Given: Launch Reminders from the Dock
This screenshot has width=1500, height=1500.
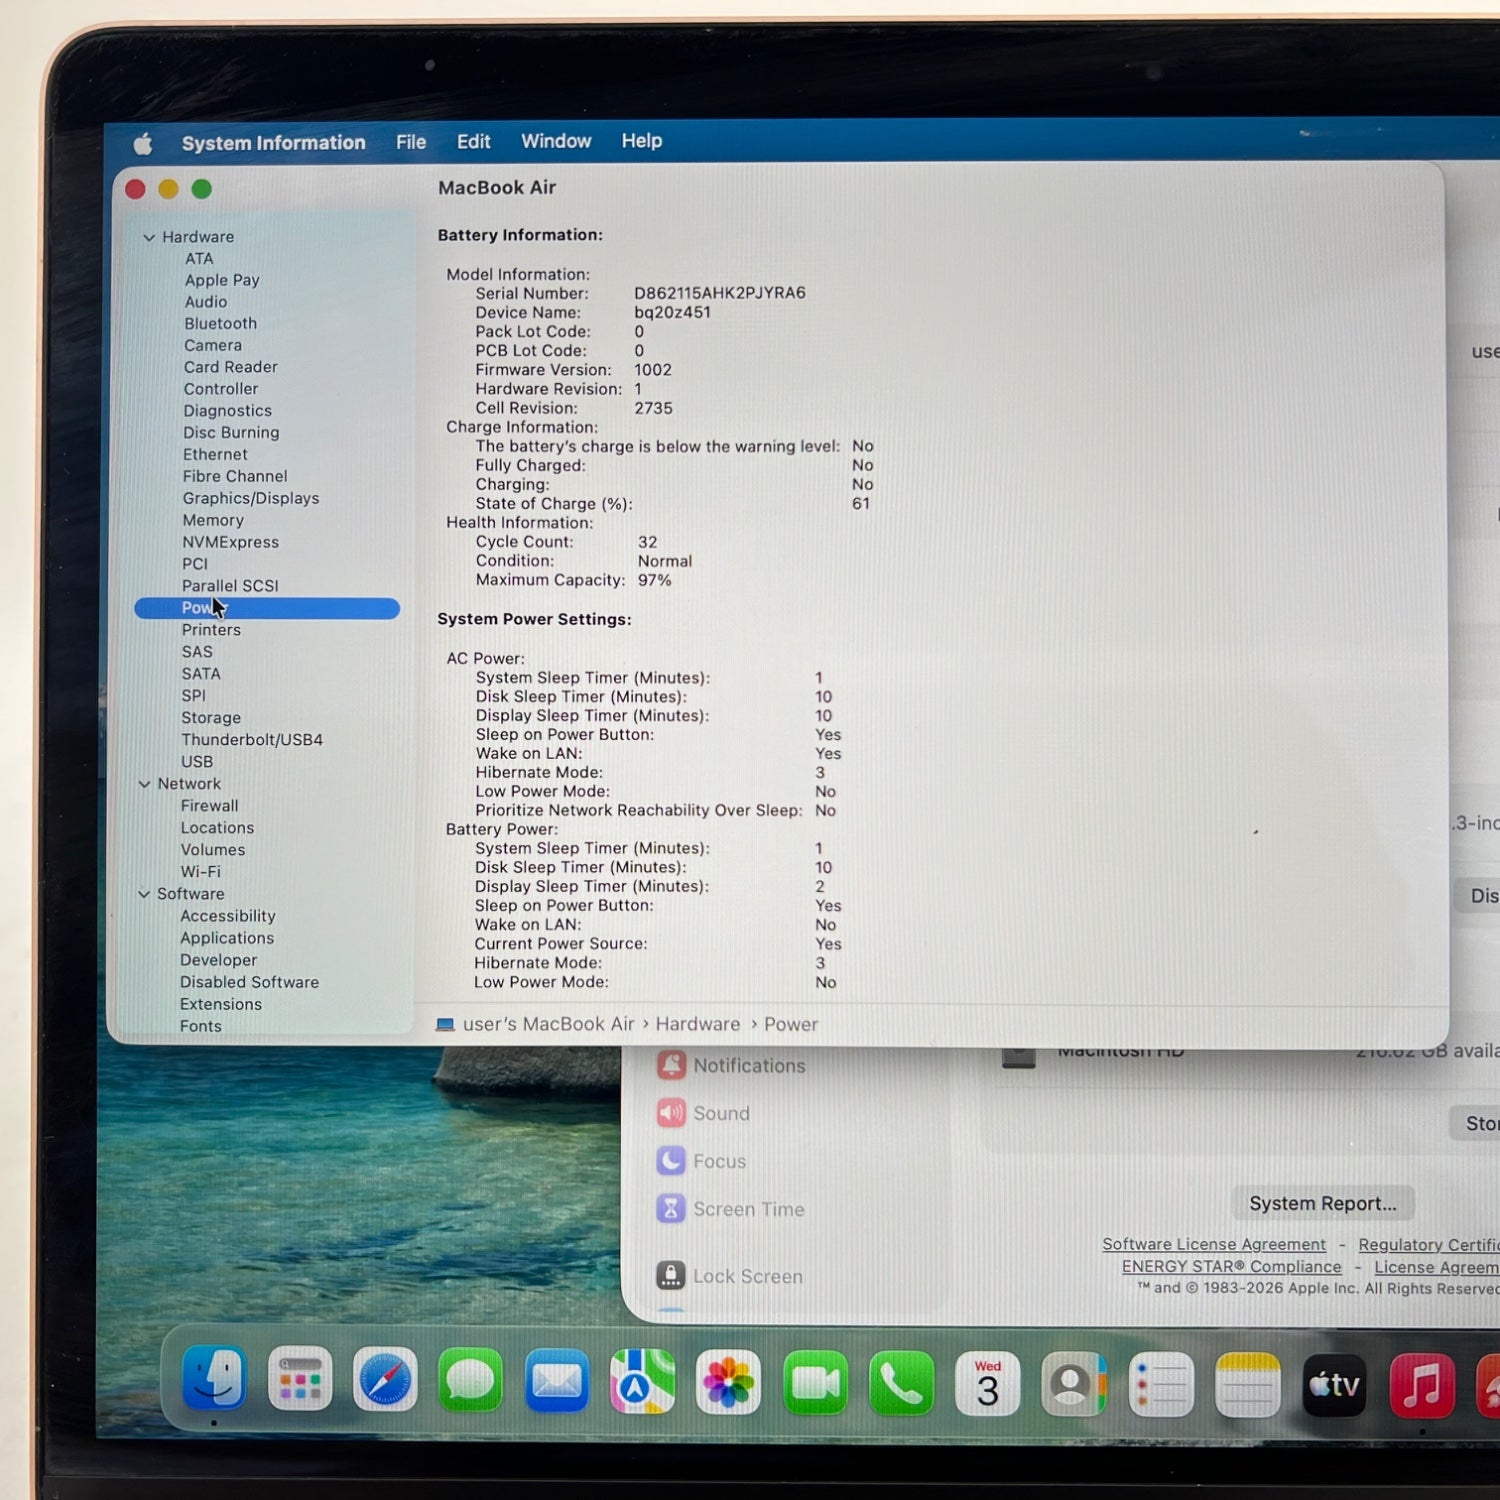Looking at the screenshot, I should pos(1161,1385).
